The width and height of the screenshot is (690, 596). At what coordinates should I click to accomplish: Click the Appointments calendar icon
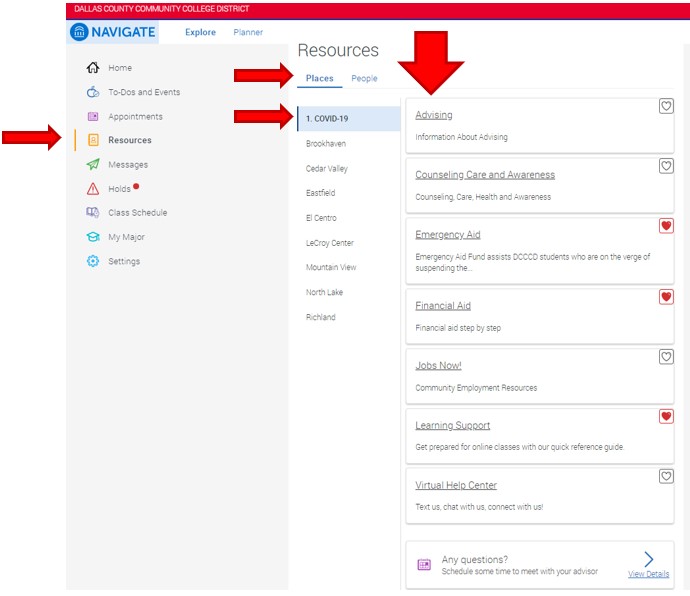tap(93, 116)
